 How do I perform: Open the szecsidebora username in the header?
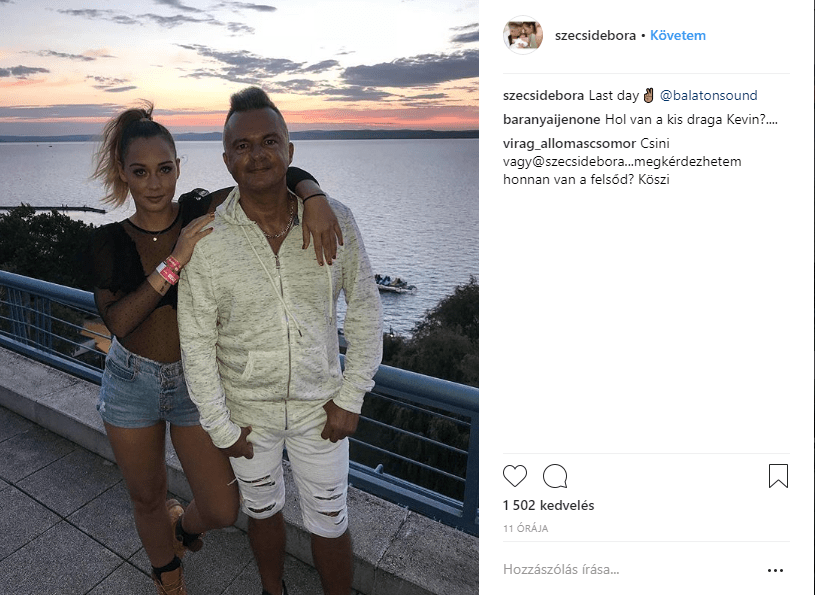pos(595,36)
